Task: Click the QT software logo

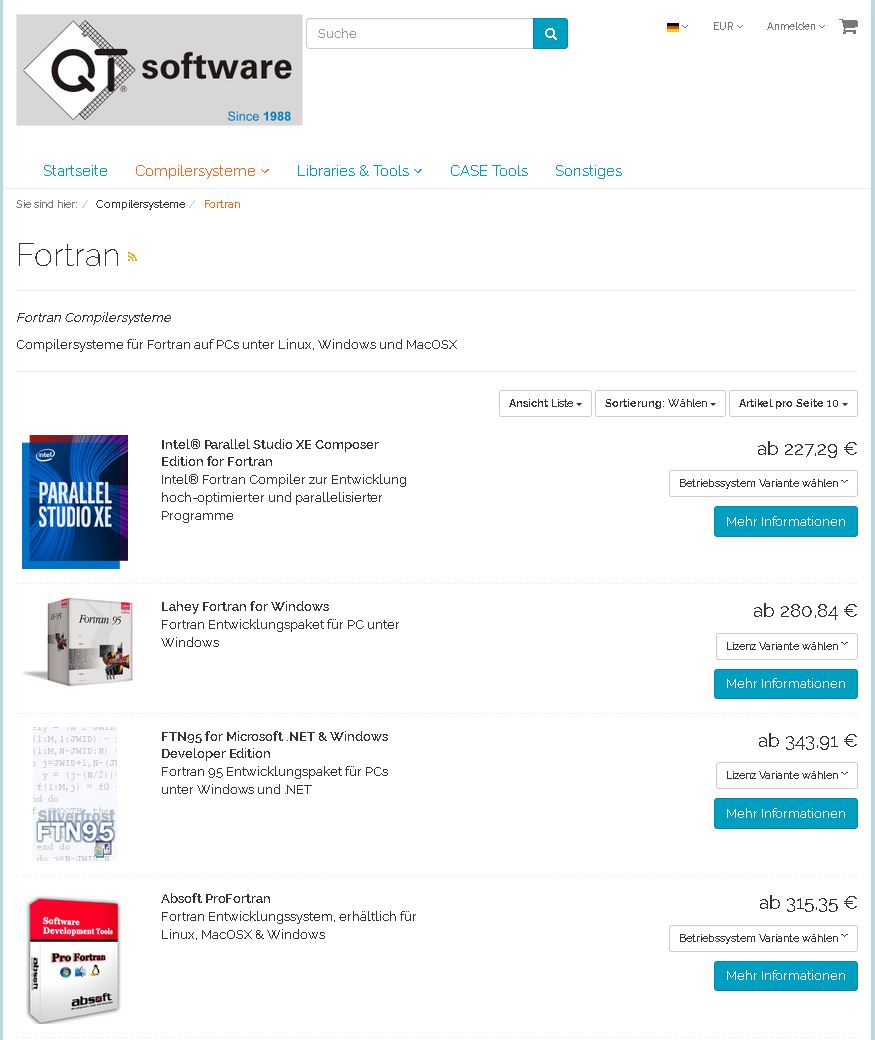Action: point(159,70)
